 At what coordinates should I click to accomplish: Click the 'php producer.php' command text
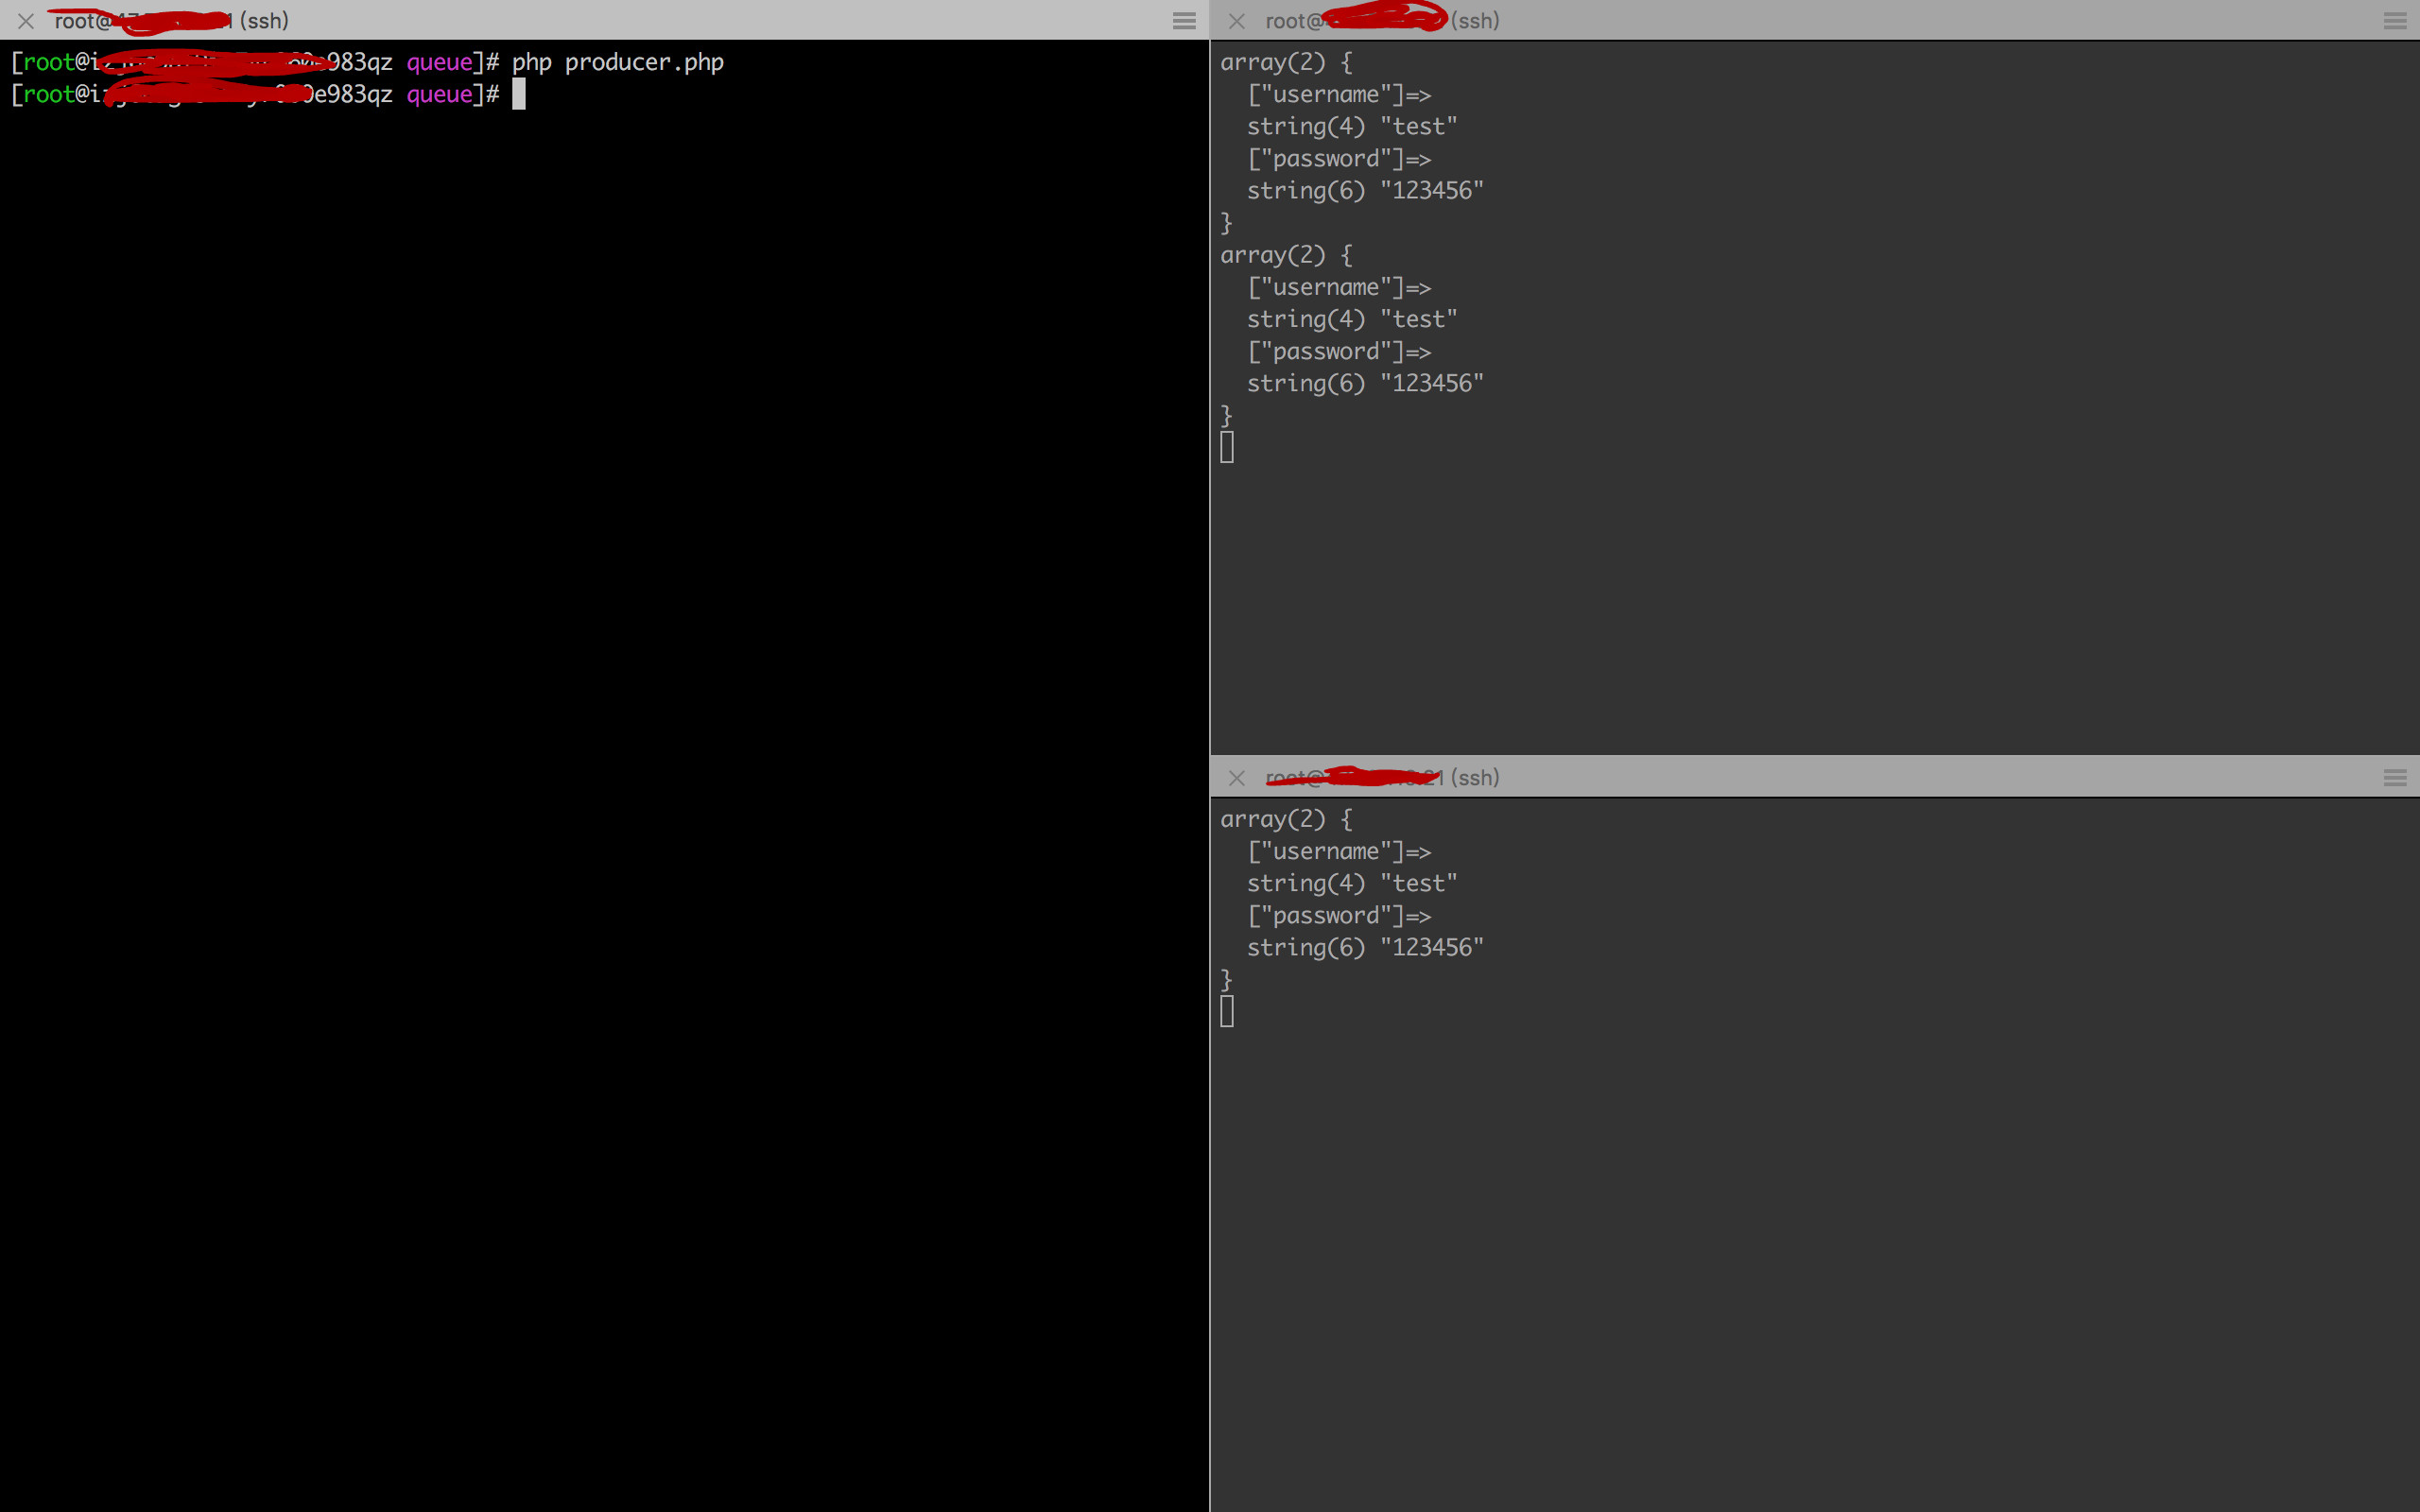(617, 62)
